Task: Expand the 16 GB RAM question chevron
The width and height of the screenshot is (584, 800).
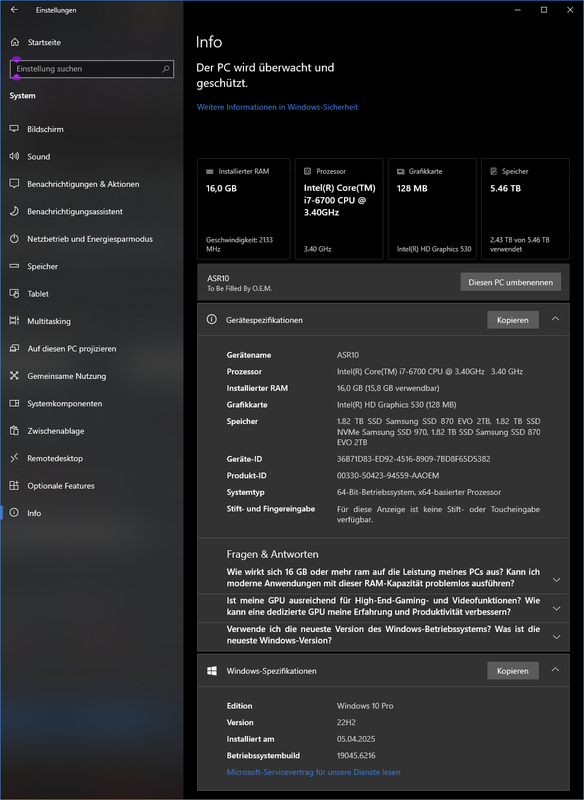Action: pyautogui.click(x=556, y=580)
